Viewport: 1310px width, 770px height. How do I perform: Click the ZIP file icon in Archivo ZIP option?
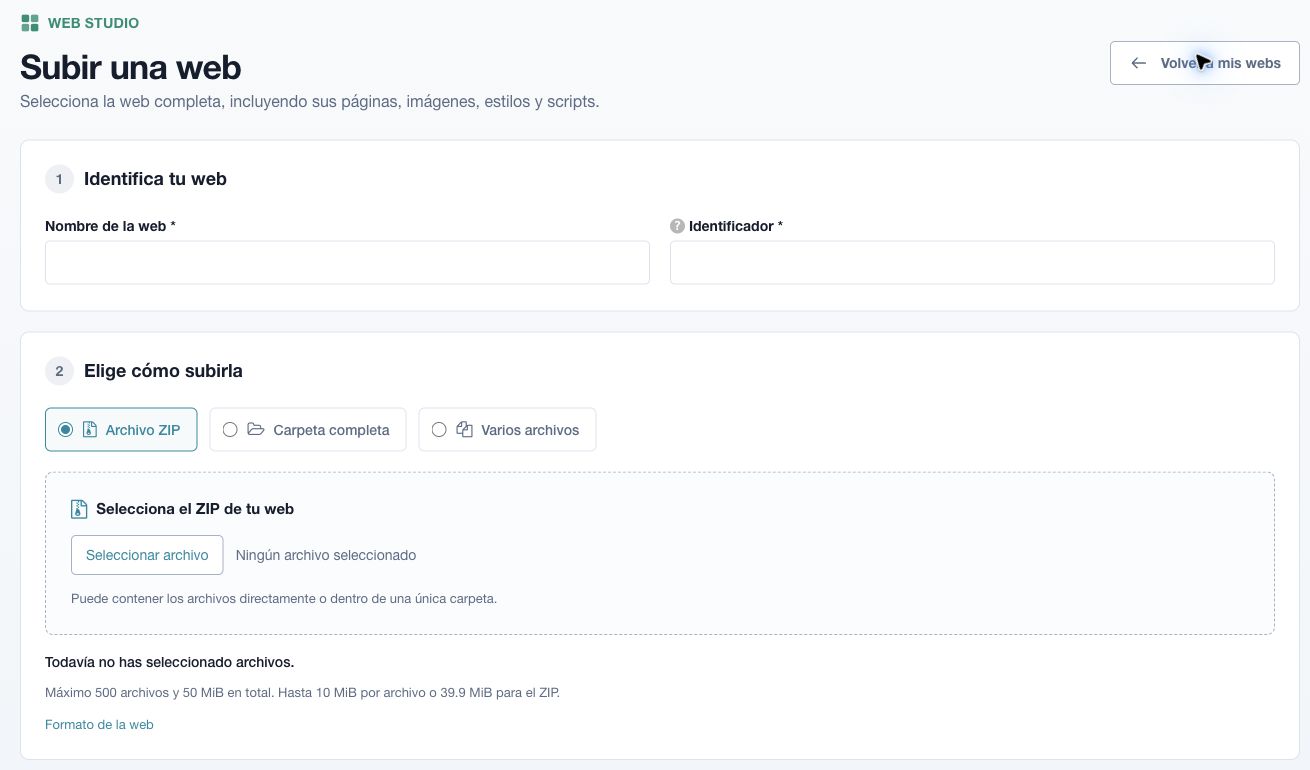[90, 430]
